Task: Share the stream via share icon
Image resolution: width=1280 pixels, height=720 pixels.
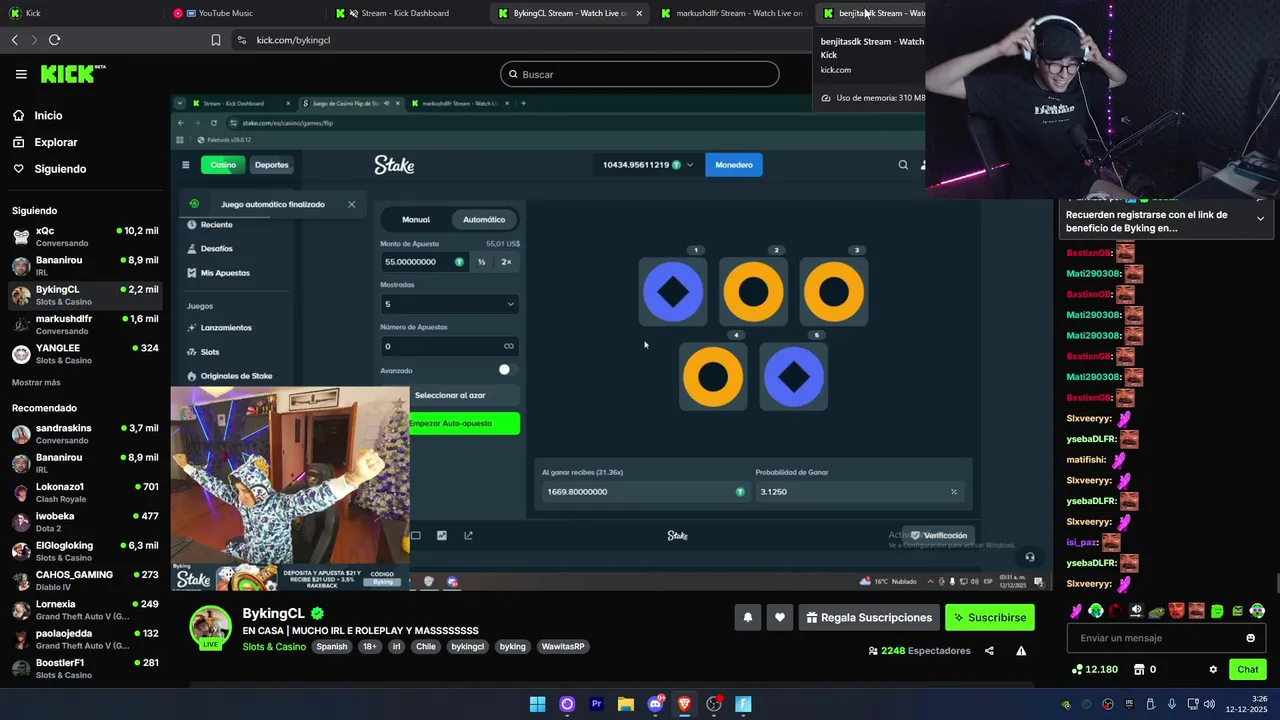Action: pos(989,651)
